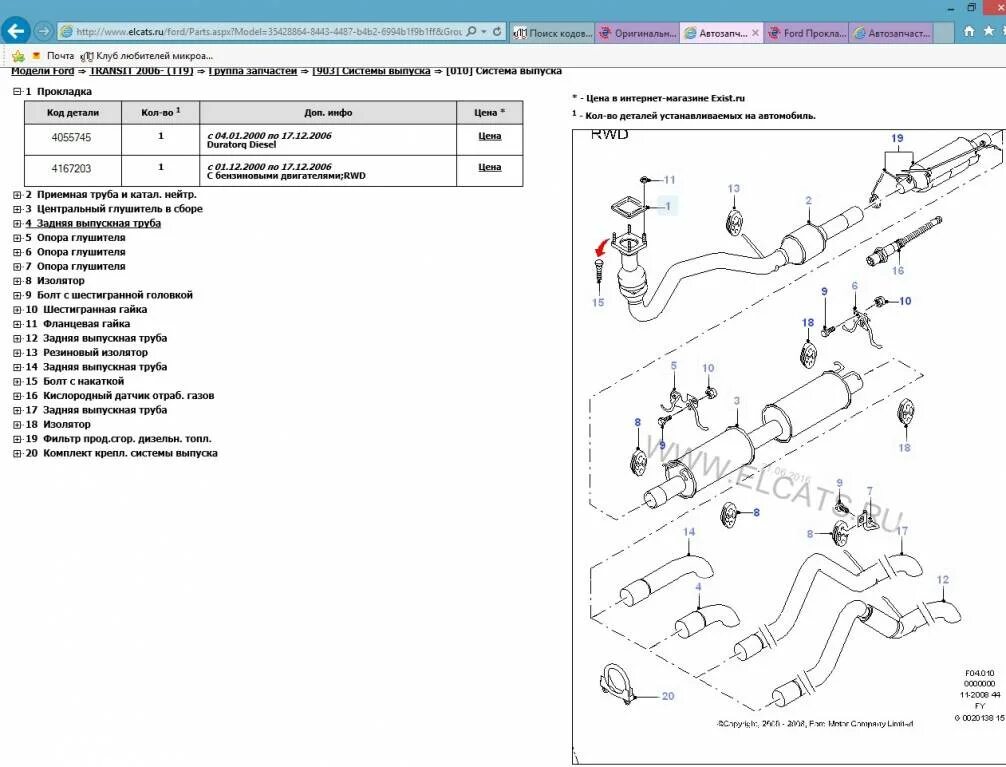Follow the TRANSIT 2006- (TT9) breadcrumb link
Image resolution: width=1006 pixels, height=767 pixels.
(x=141, y=71)
